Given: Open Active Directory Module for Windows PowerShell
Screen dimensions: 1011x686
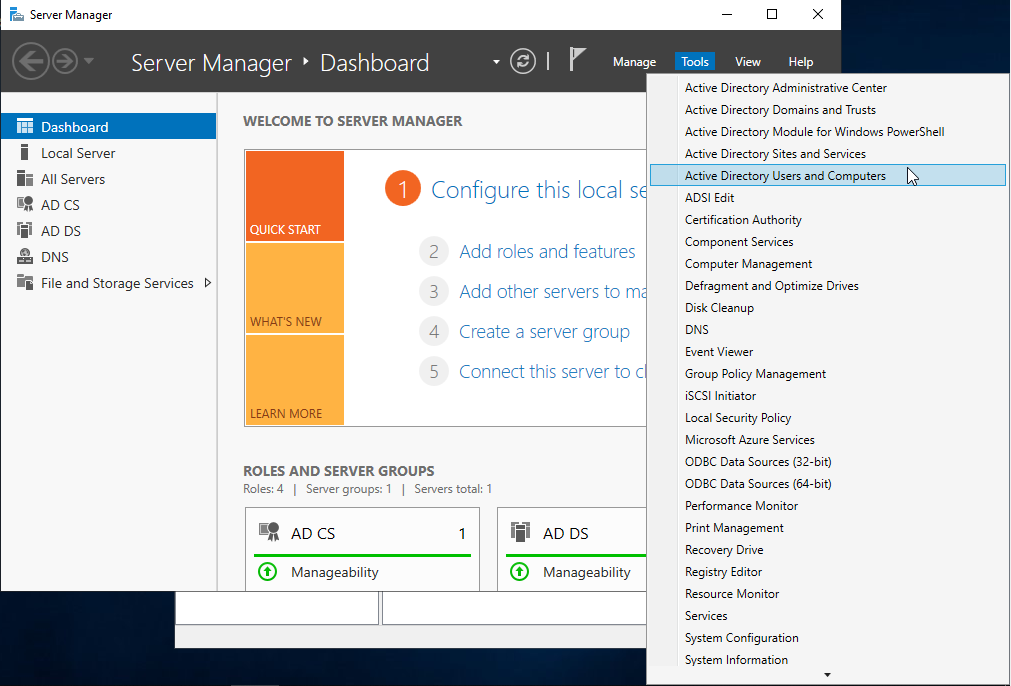Looking at the screenshot, I should (x=827, y=132).
